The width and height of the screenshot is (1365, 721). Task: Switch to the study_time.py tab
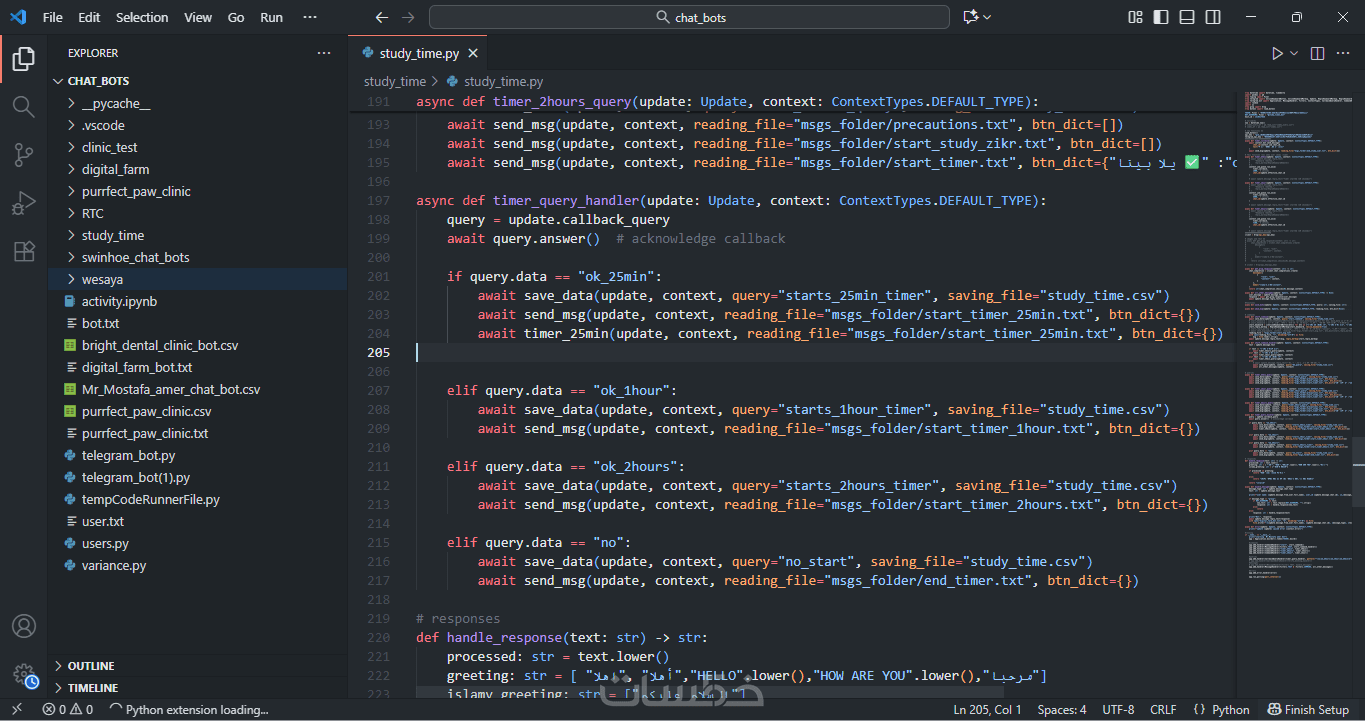(x=418, y=54)
